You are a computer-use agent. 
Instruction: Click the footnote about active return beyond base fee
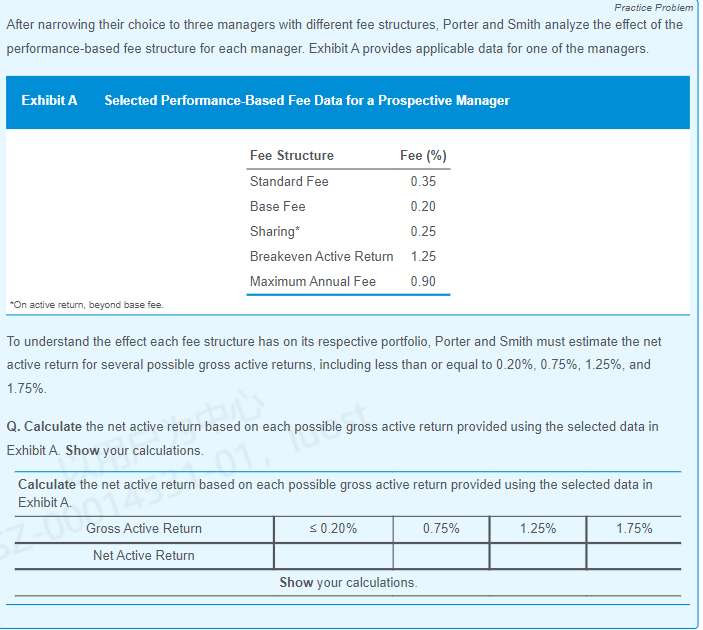(x=85, y=304)
